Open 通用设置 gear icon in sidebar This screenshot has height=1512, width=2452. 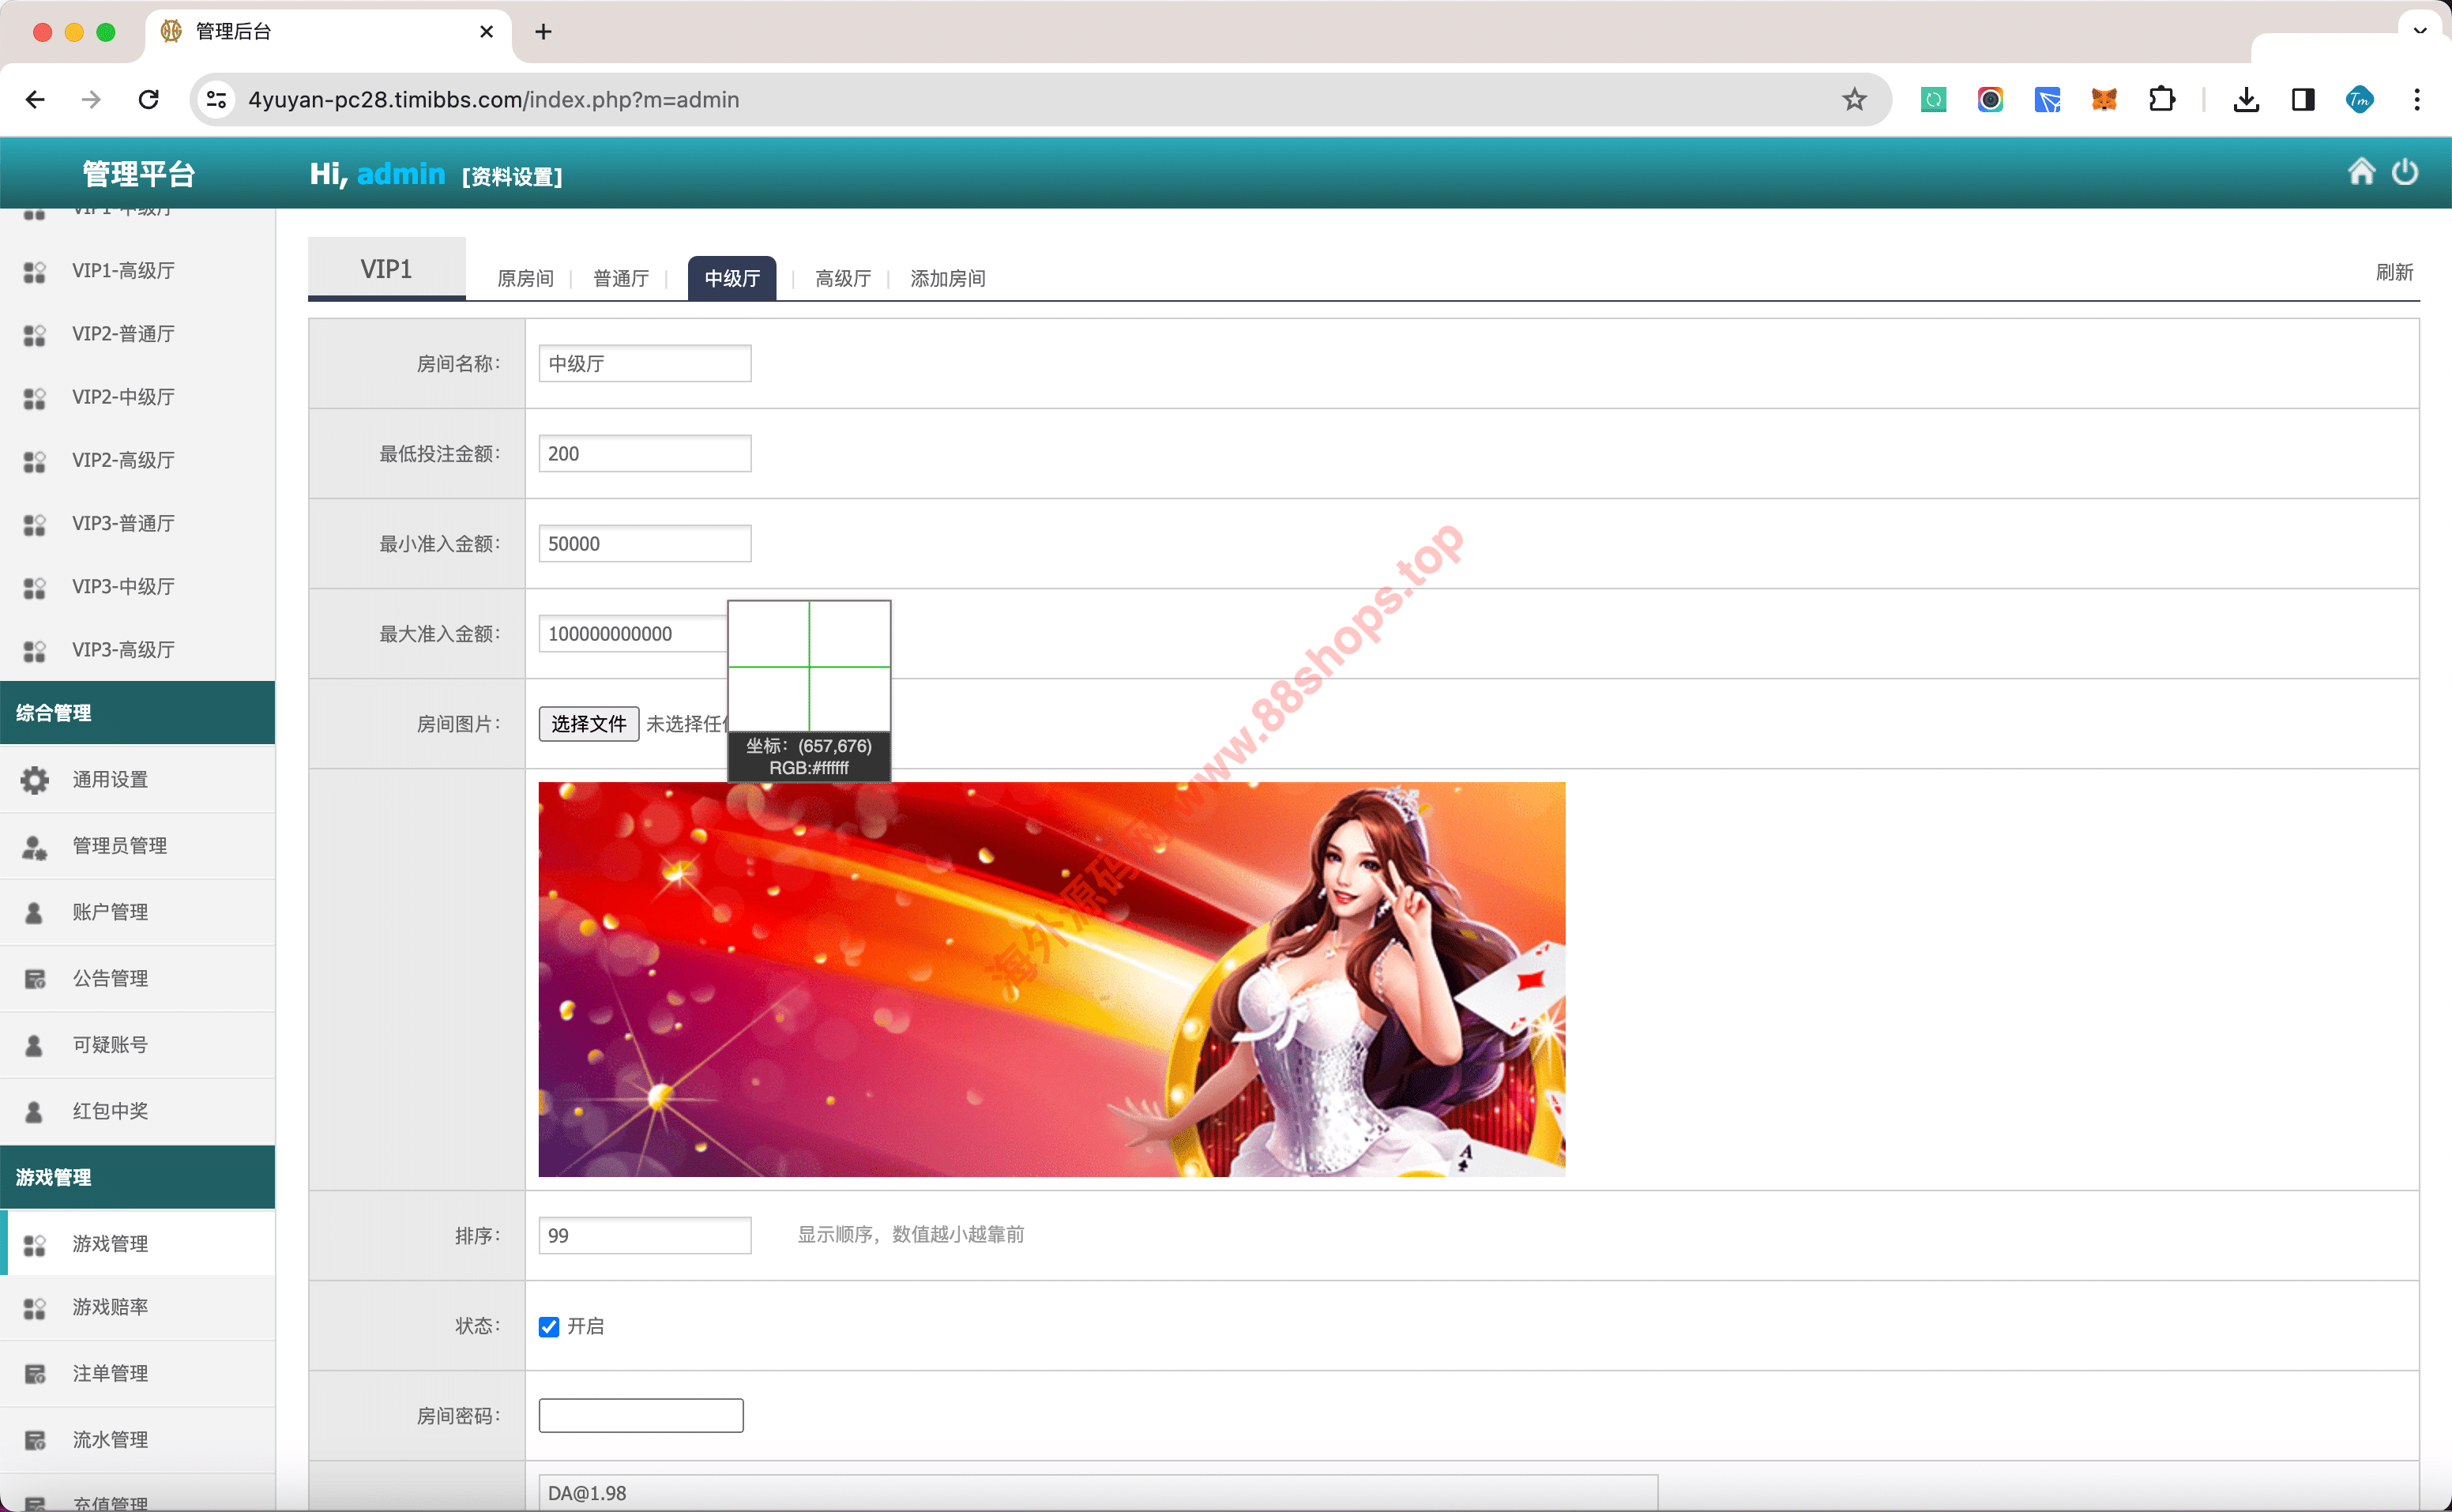point(35,780)
